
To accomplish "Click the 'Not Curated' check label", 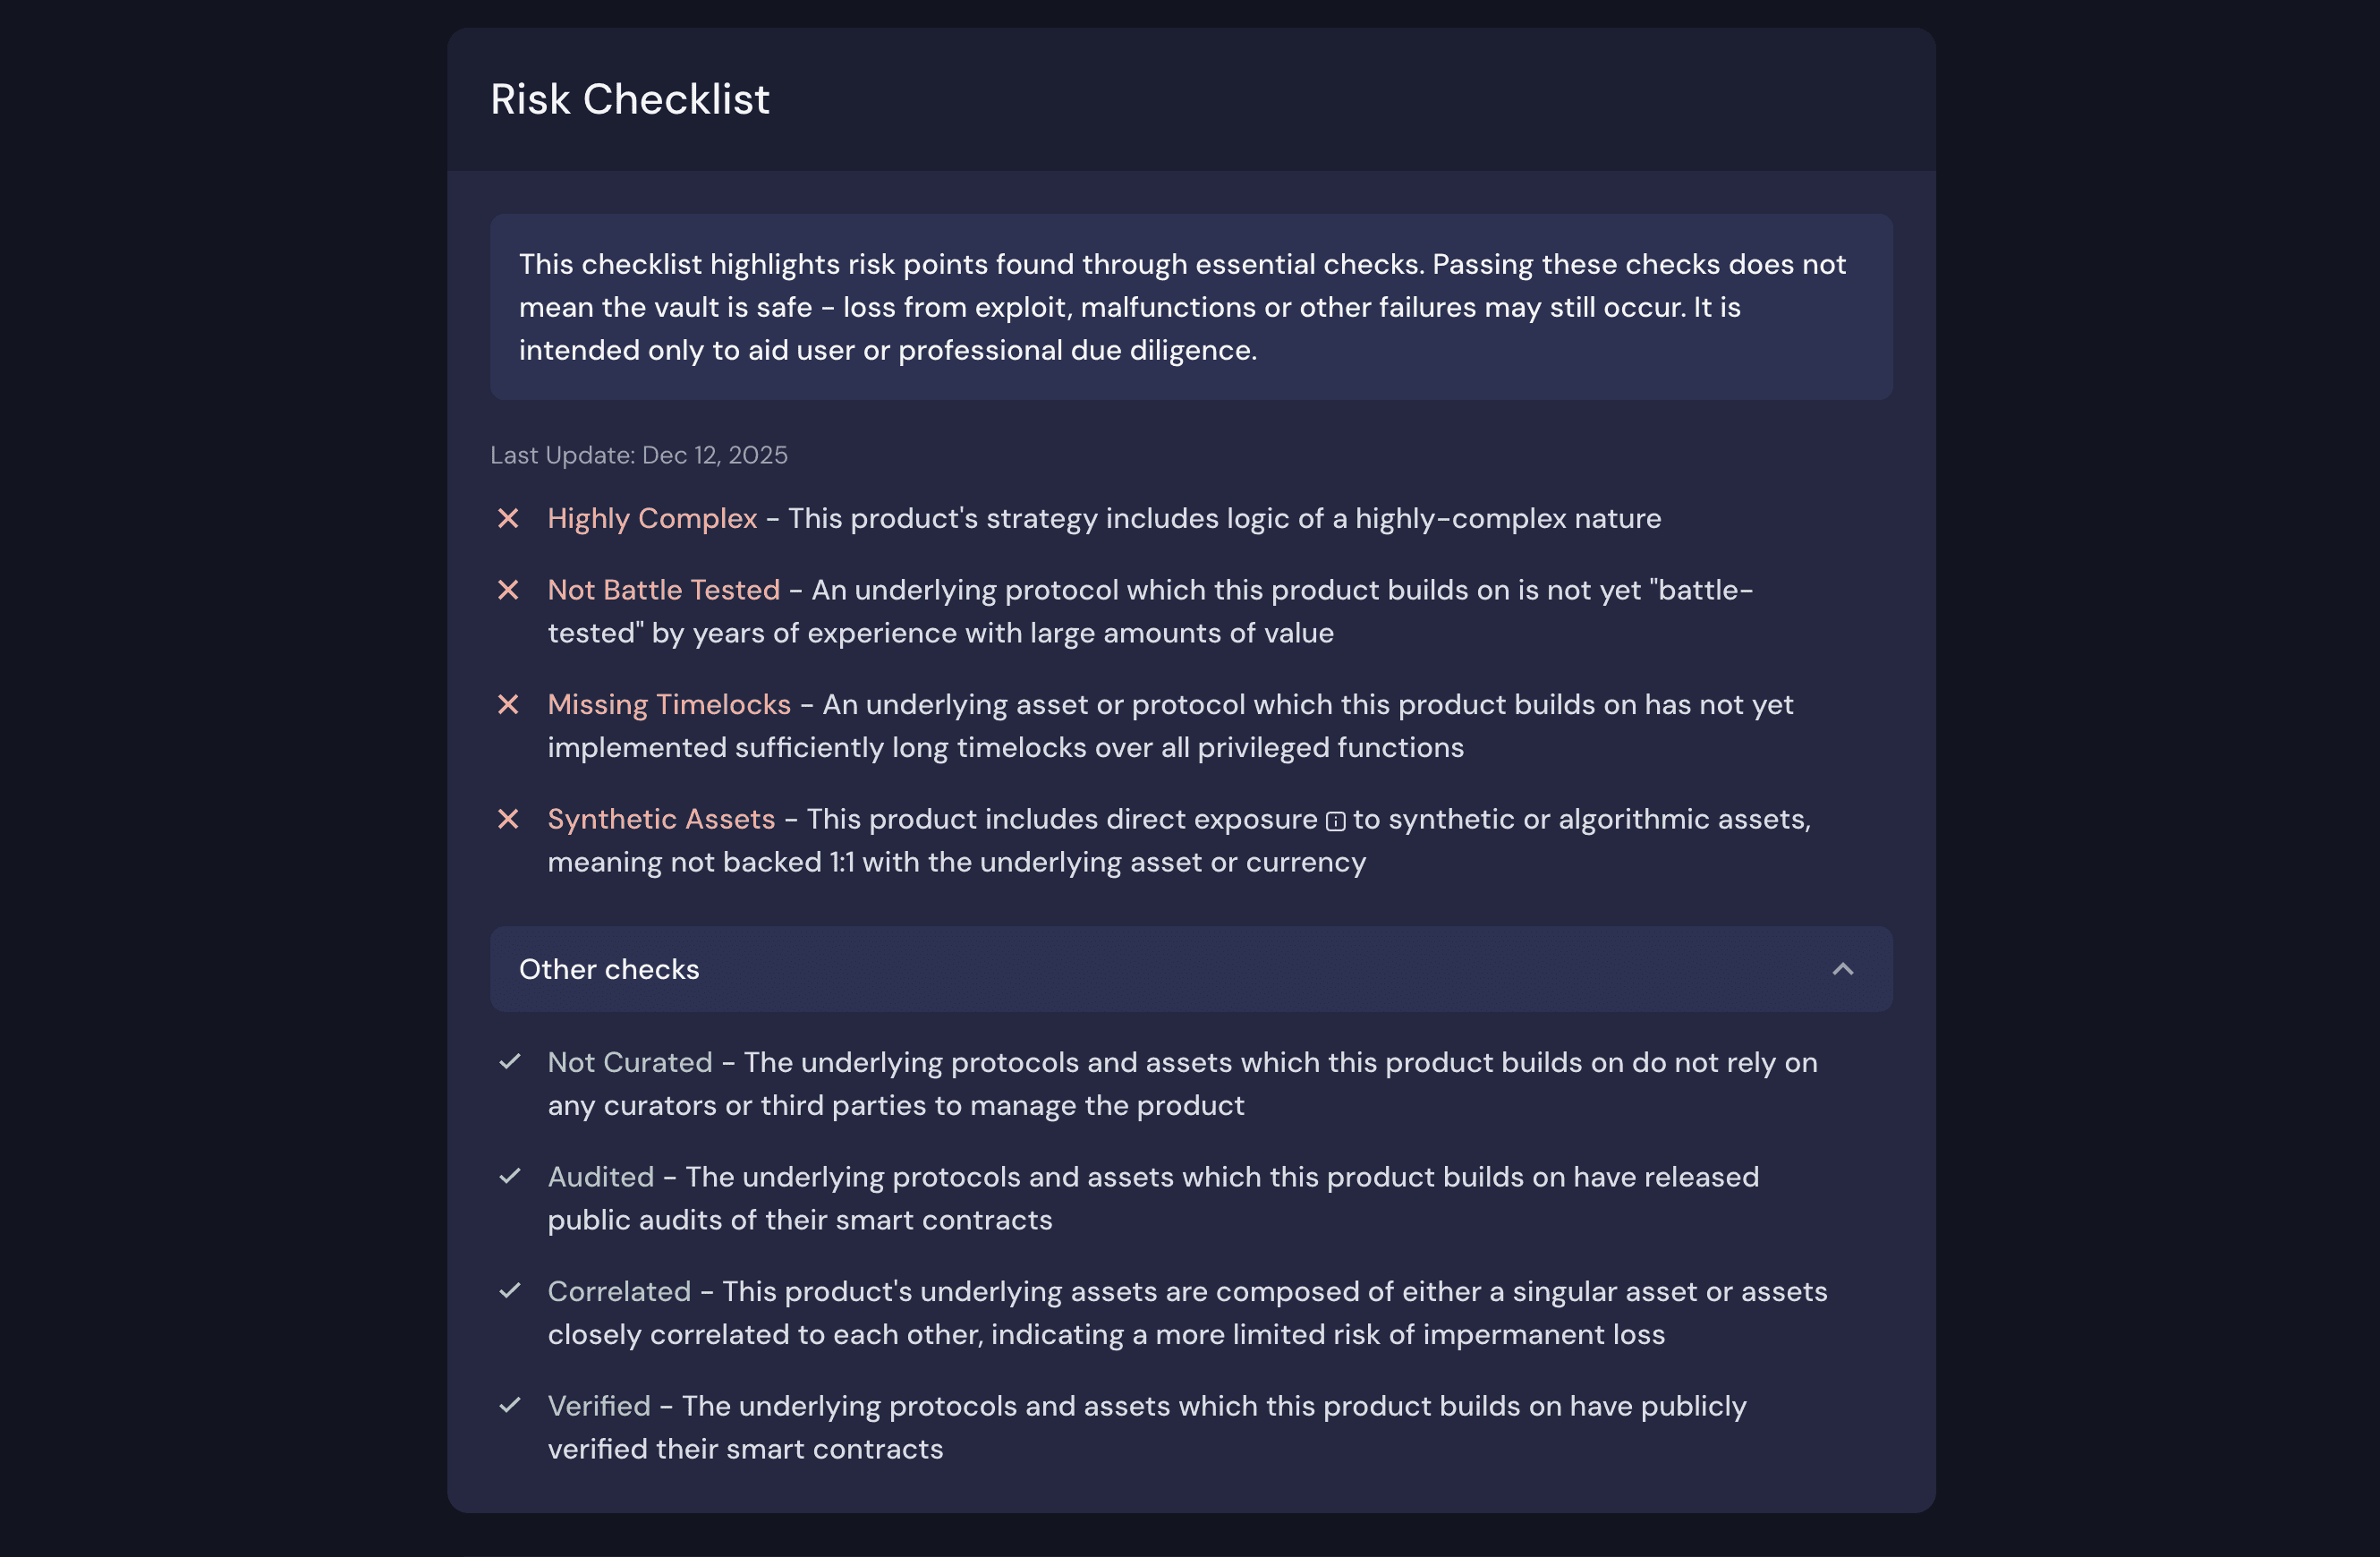I will (x=630, y=1062).
